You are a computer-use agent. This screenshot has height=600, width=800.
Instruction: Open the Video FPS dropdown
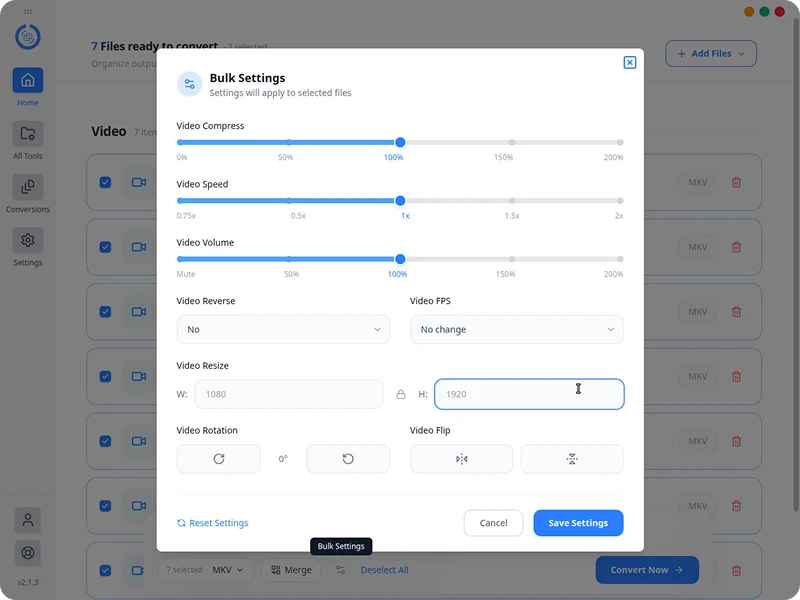516,330
